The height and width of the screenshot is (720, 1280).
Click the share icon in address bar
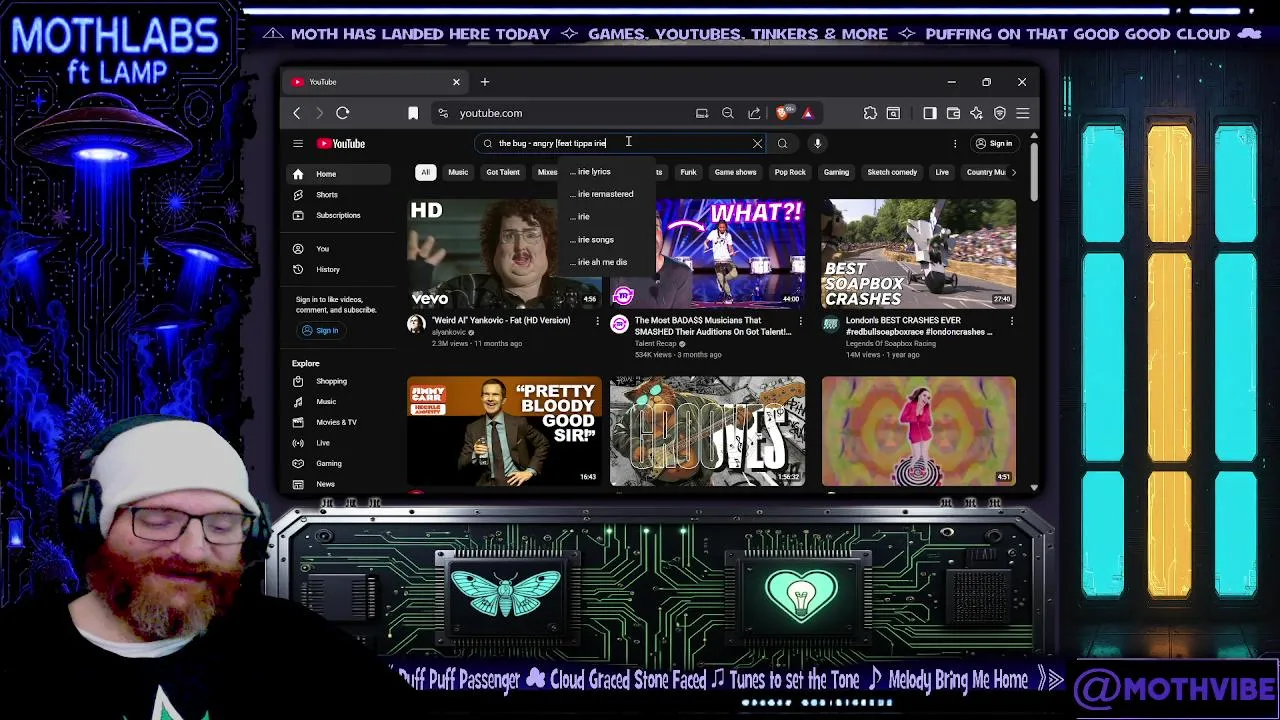coord(754,113)
